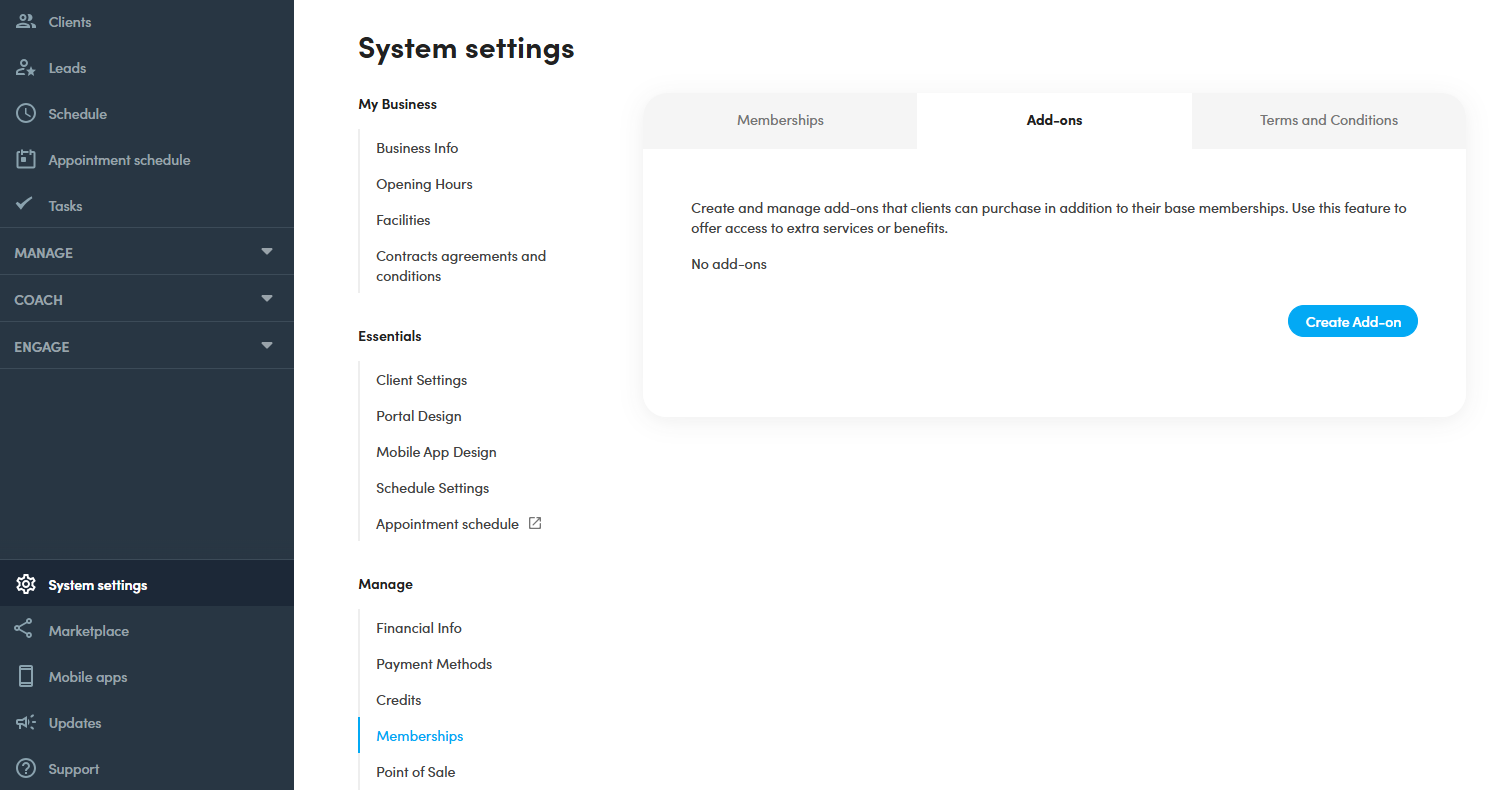1491x790 pixels.
Task: Go to Opening Hours settings
Action: 424,184
